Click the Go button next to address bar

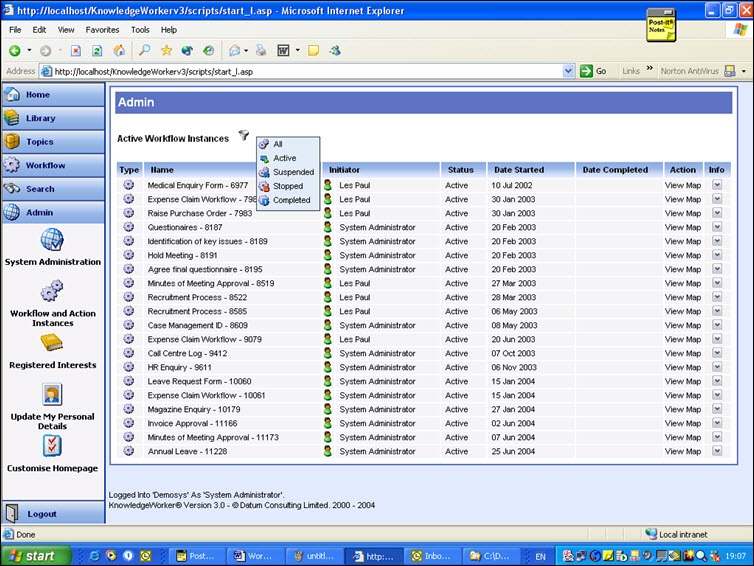593,71
